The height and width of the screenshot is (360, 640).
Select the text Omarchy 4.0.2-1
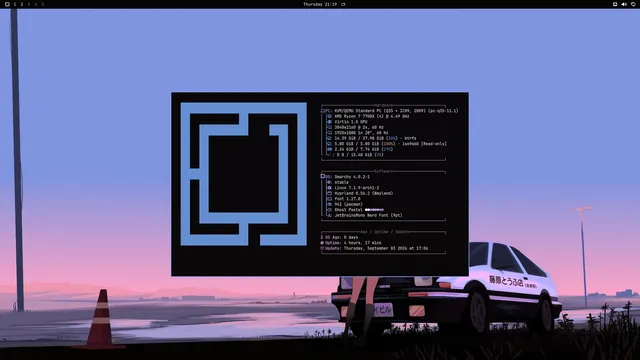point(352,177)
